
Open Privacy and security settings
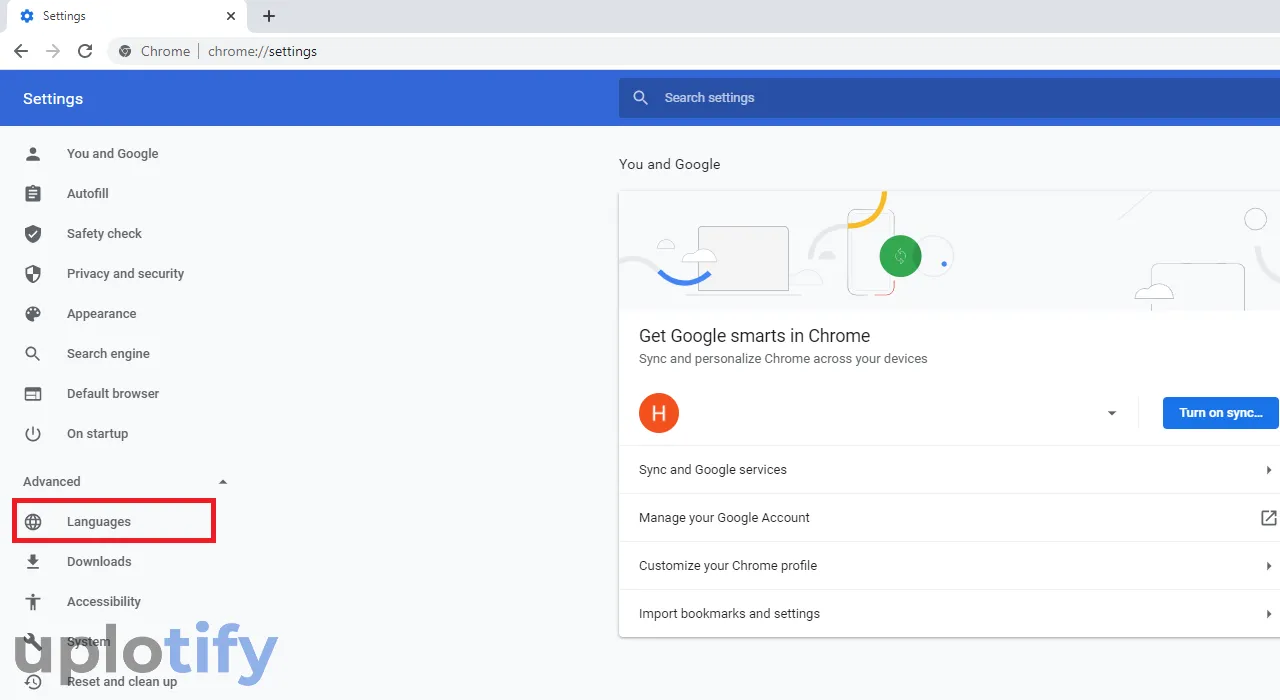[125, 274]
